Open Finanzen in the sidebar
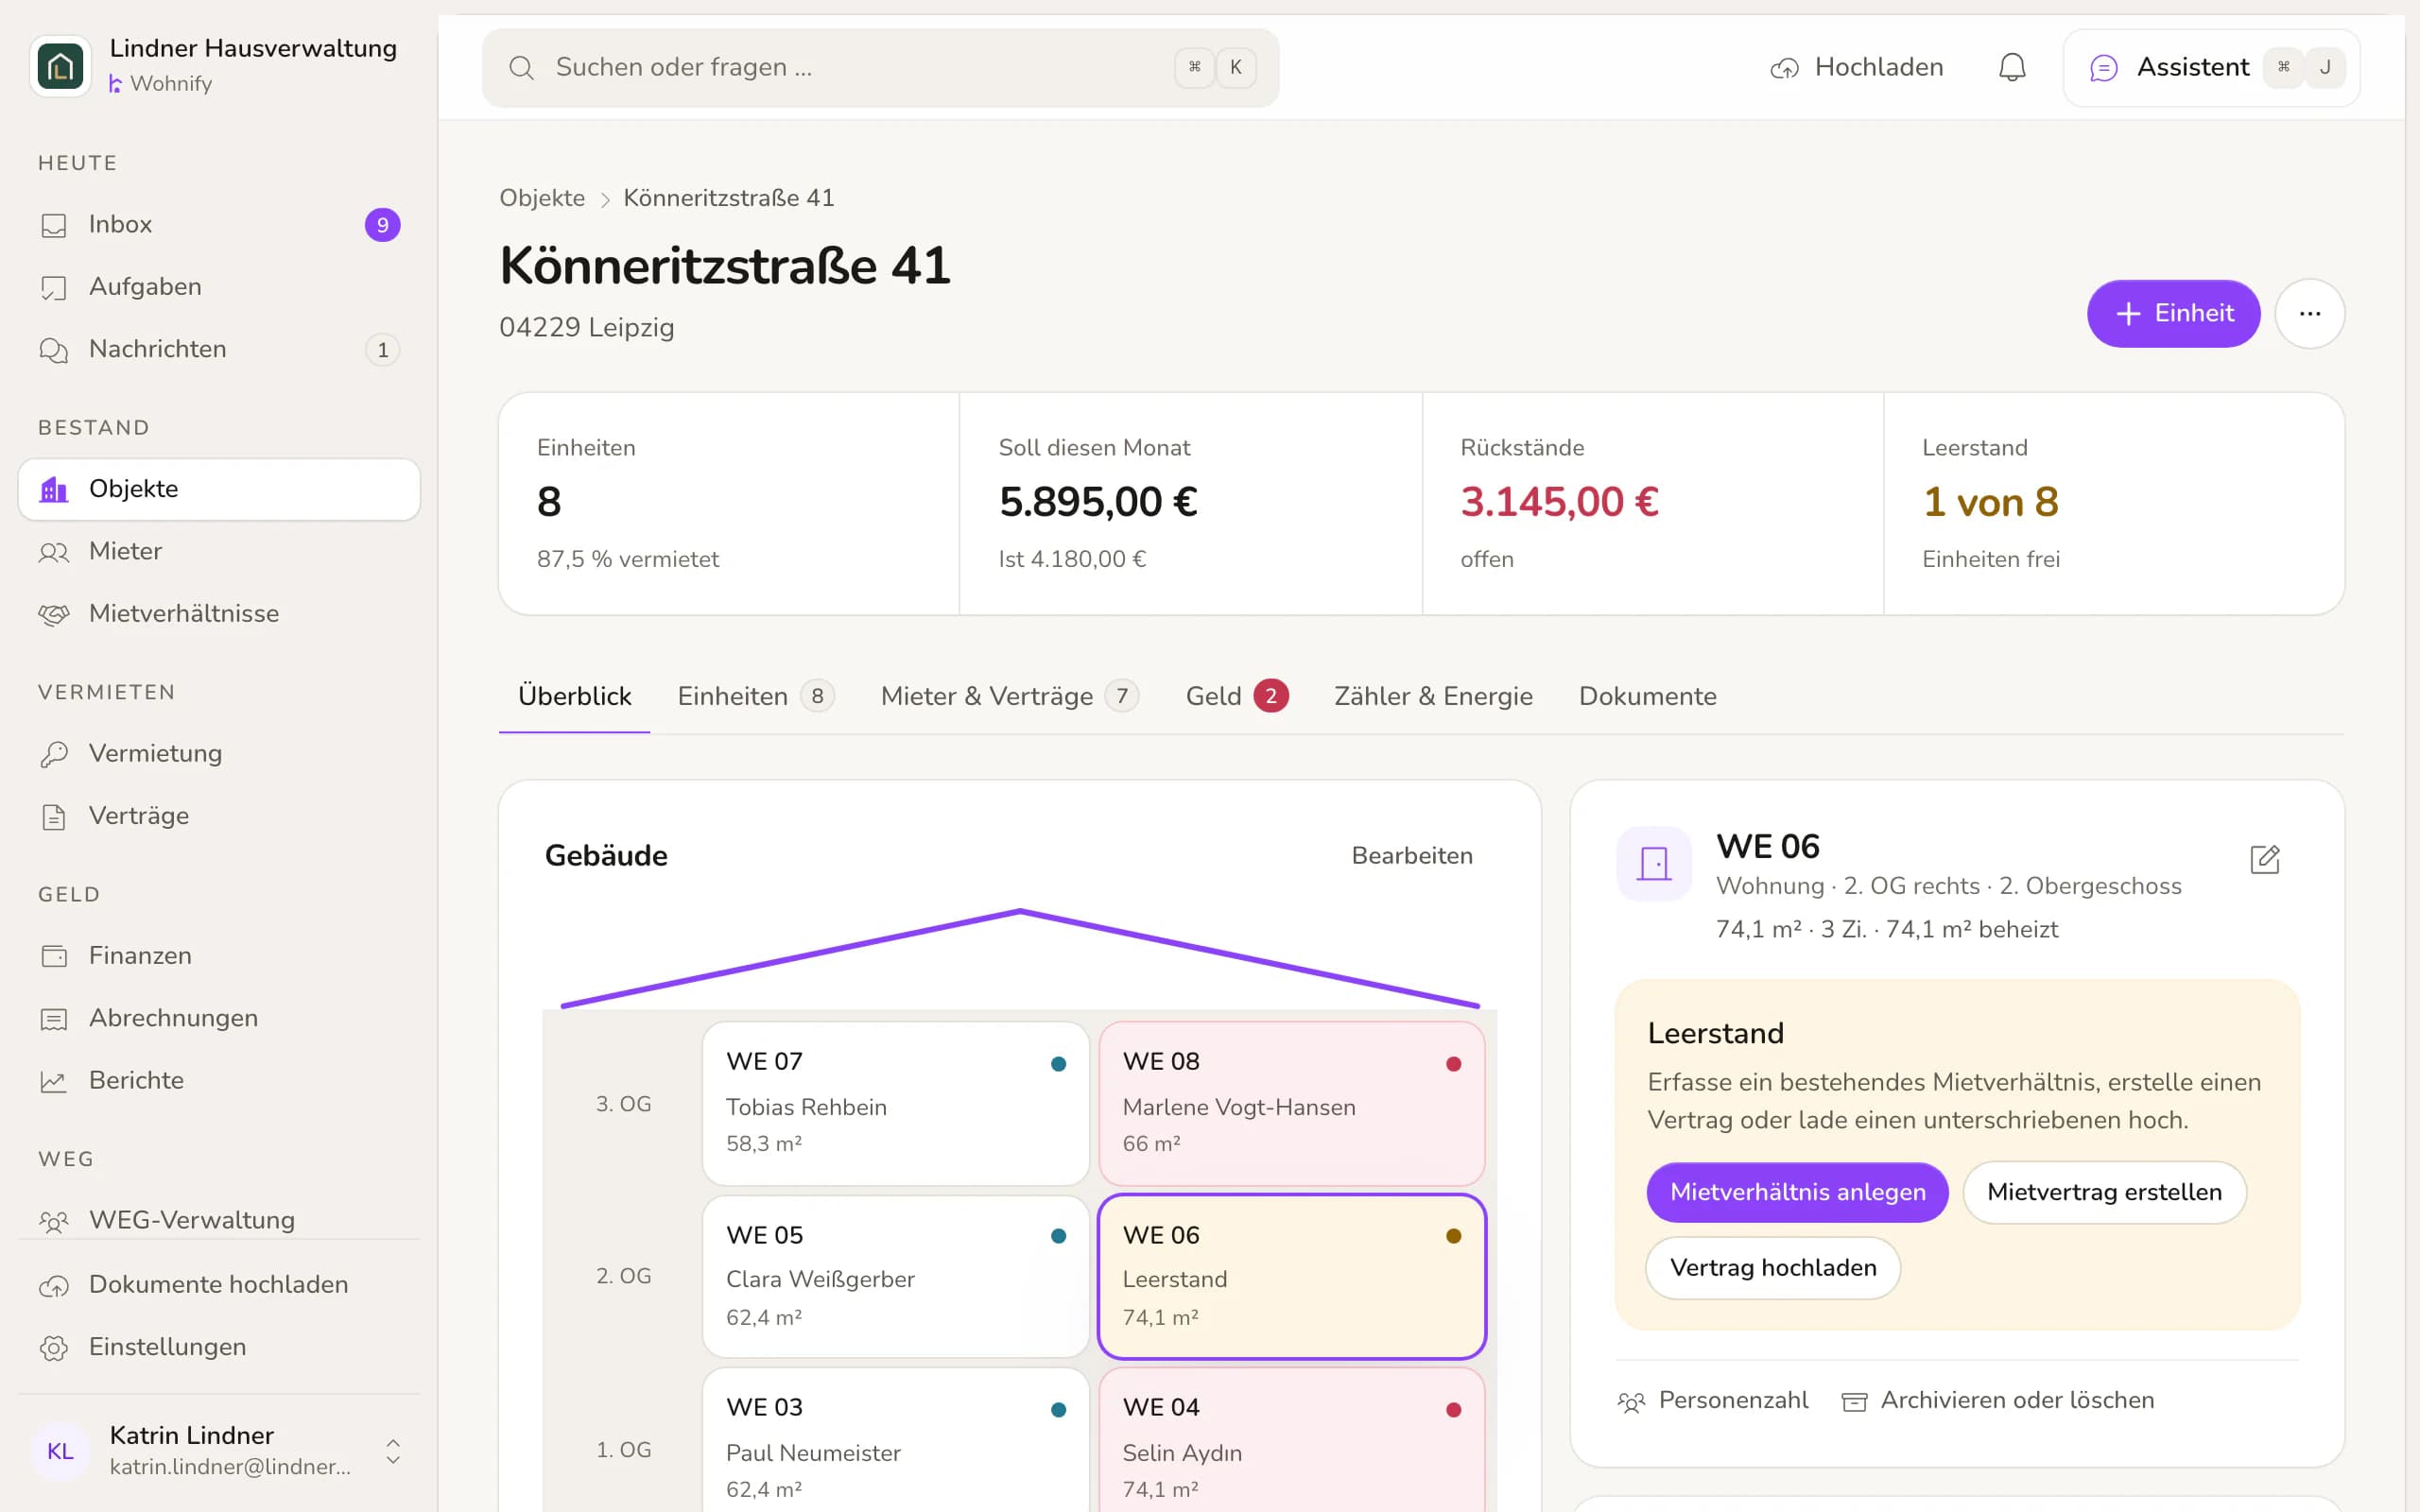The width and height of the screenshot is (2420, 1512). click(219, 955)
